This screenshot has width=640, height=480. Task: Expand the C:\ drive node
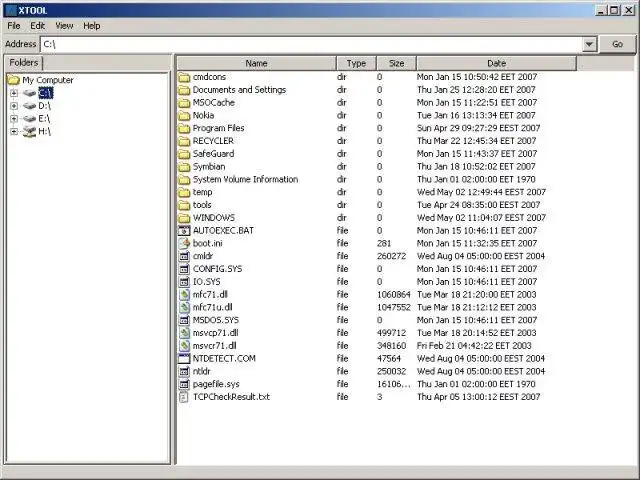click(x=14, y=93)
